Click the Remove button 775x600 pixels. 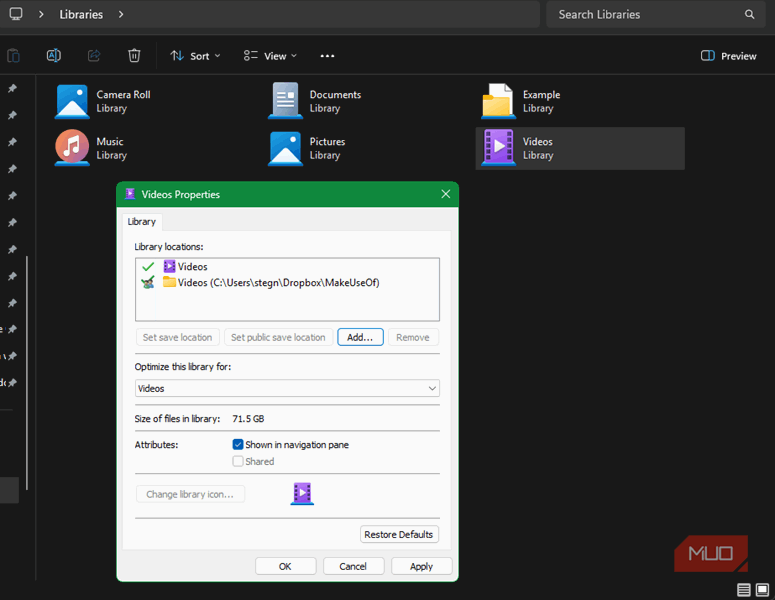click(x=413, y=337)
